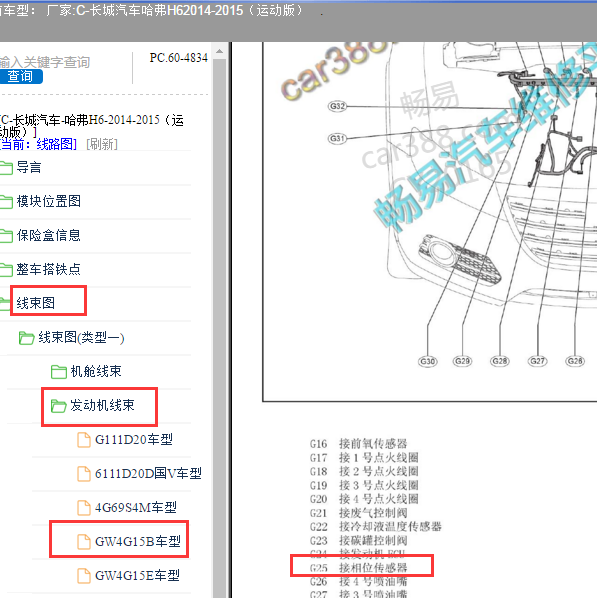Click the G27 connector label in diagram
The width and height of the screenshot is (597, 598).
pyautogui.click(x=537, y=361)
